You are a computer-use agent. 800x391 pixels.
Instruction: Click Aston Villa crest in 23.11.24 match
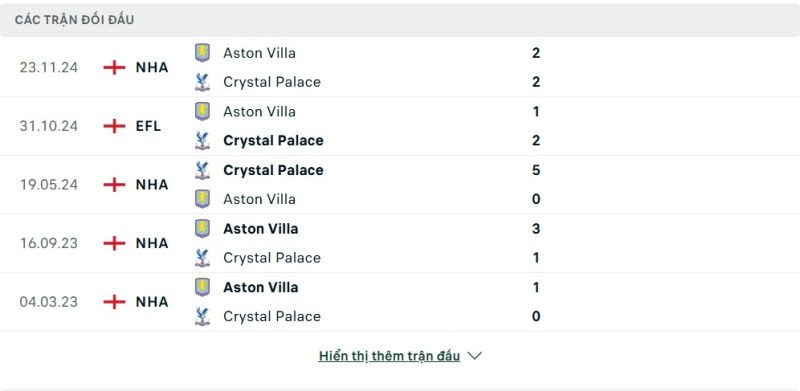(202, 53)
